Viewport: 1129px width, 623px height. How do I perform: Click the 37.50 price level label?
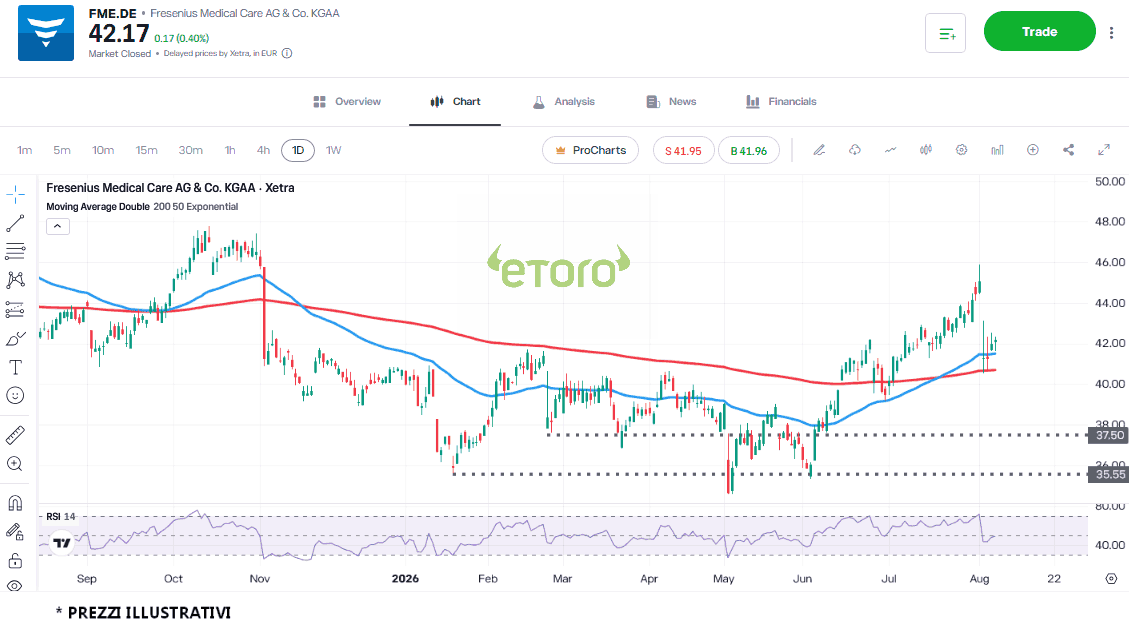click(1108, 435)
